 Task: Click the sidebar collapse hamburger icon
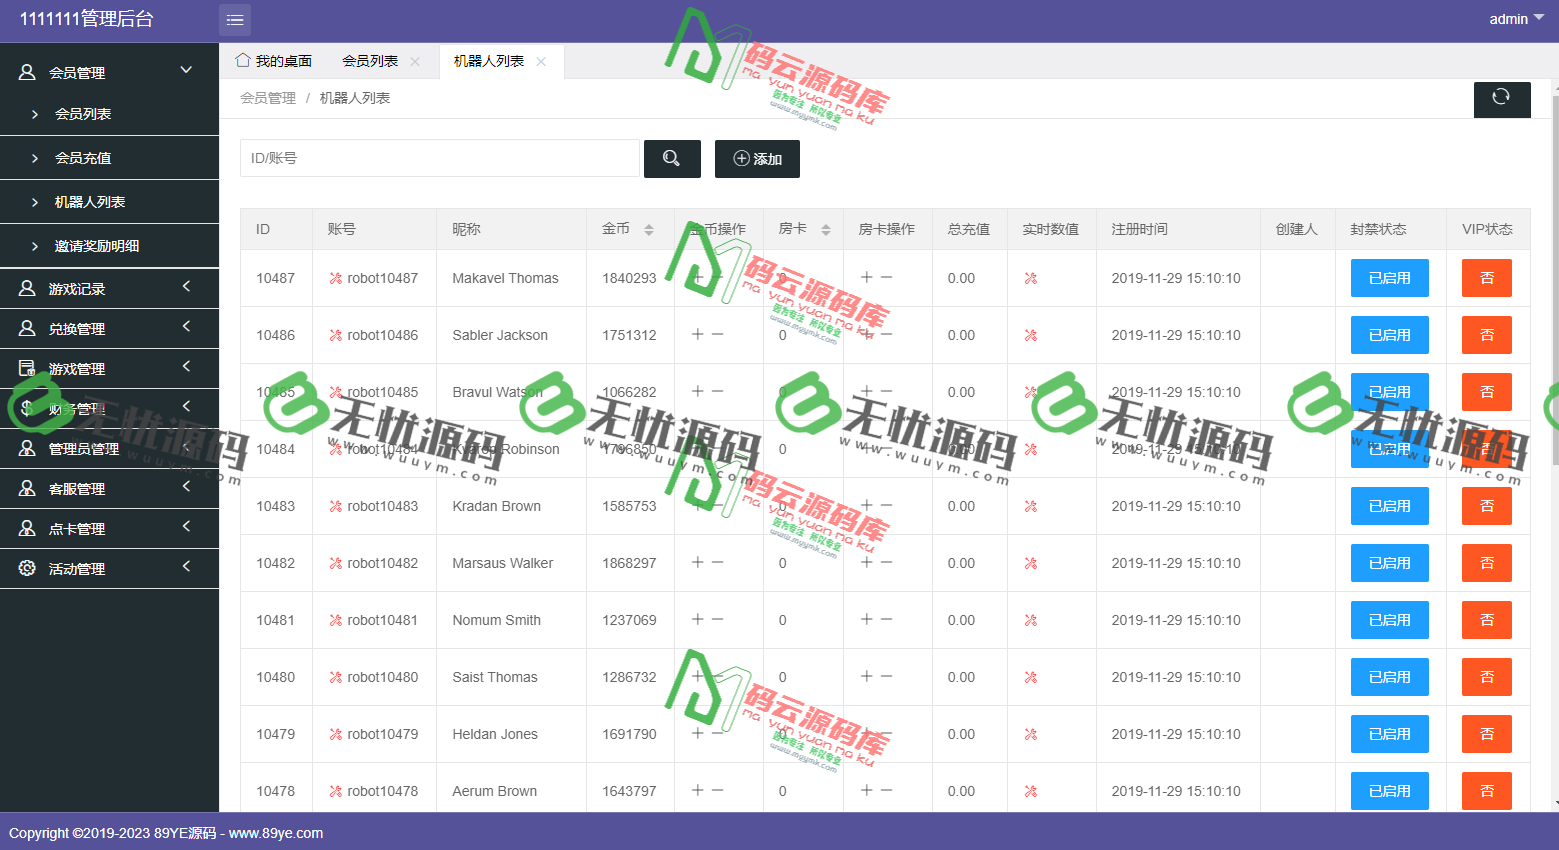[x=234, y=20]
